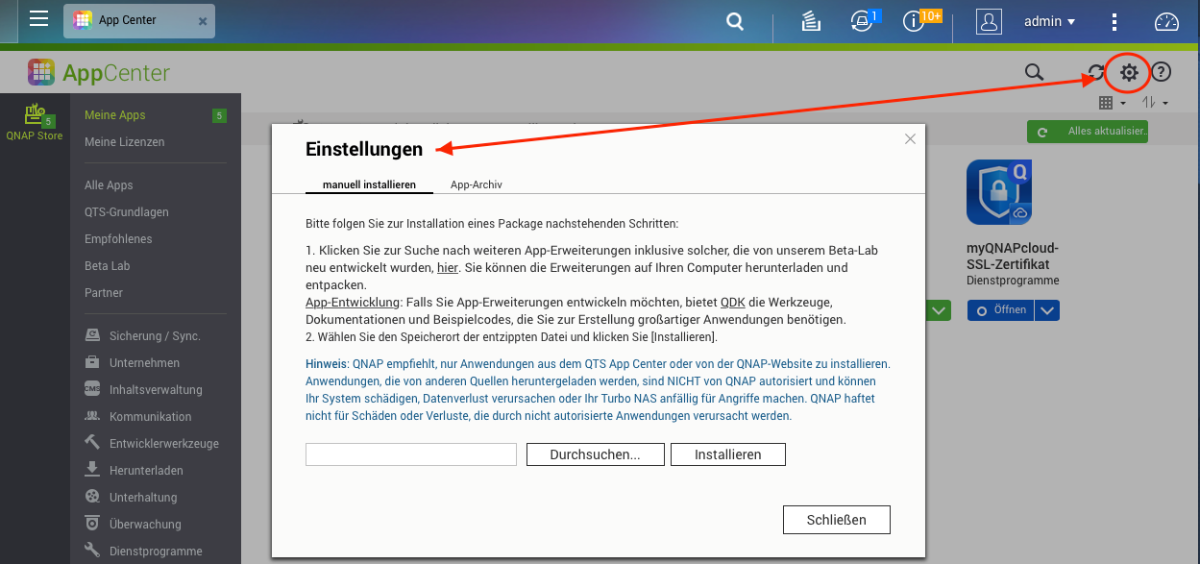Screen dimensions: 1200x564
Task: Click the top bar search magnifier
Action: [735, 21]
